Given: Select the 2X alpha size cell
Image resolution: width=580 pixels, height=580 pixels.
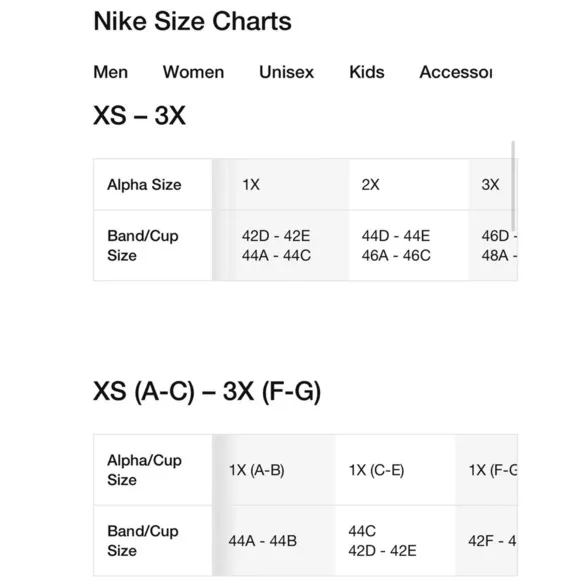Looking at the screenshot, I should coord(409,185).
